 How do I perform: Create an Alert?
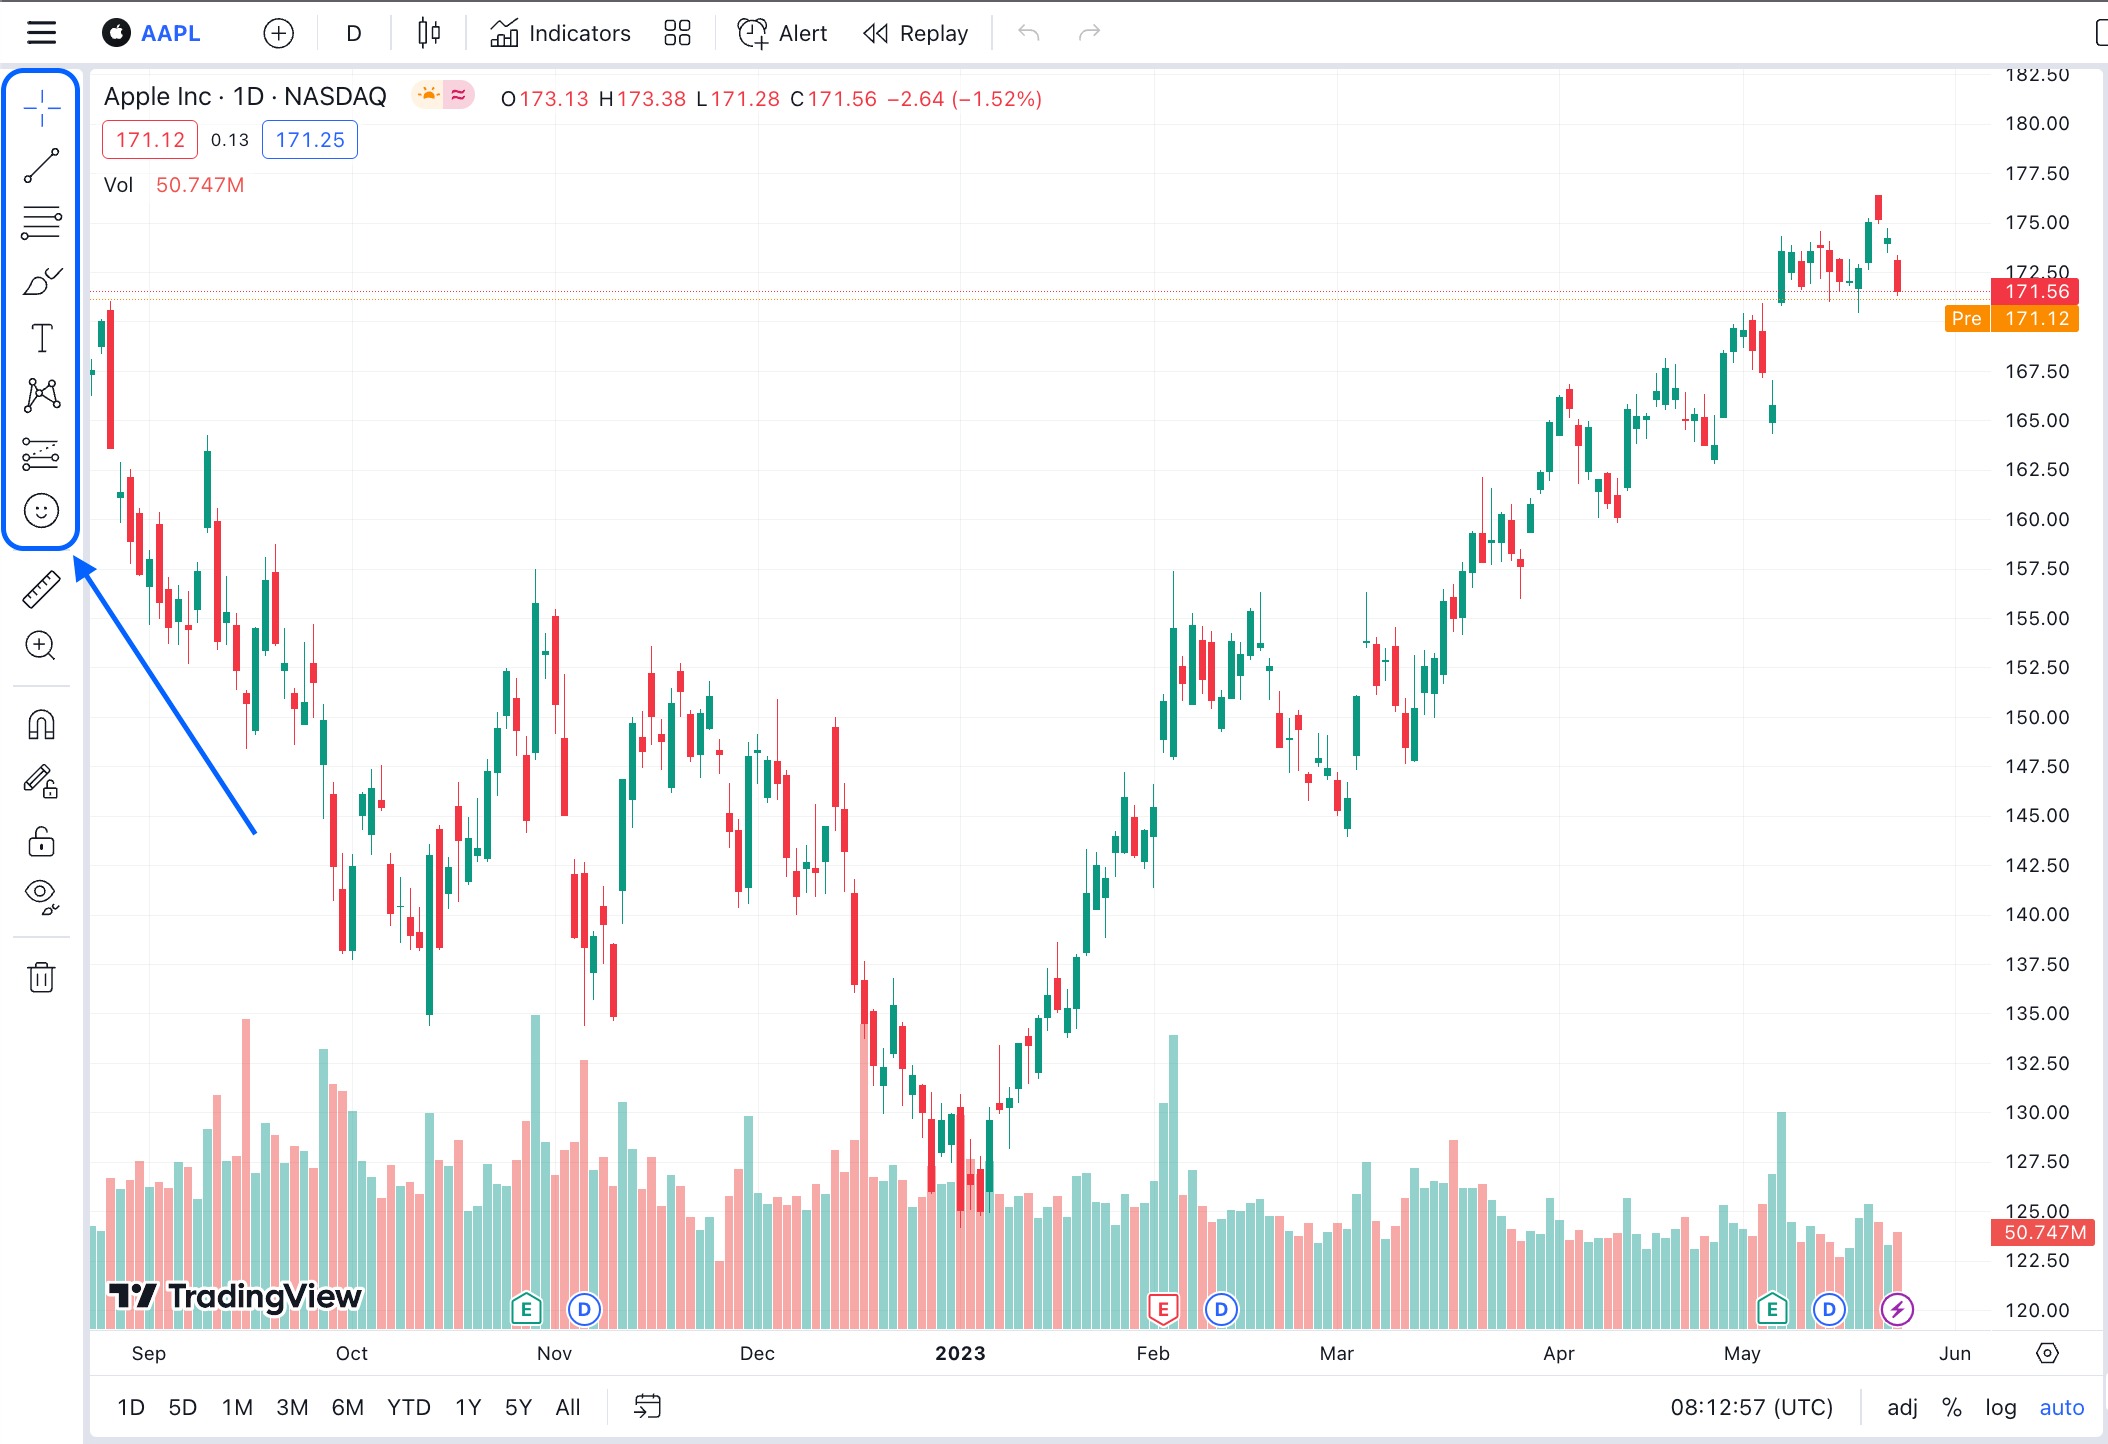[781, 32]
